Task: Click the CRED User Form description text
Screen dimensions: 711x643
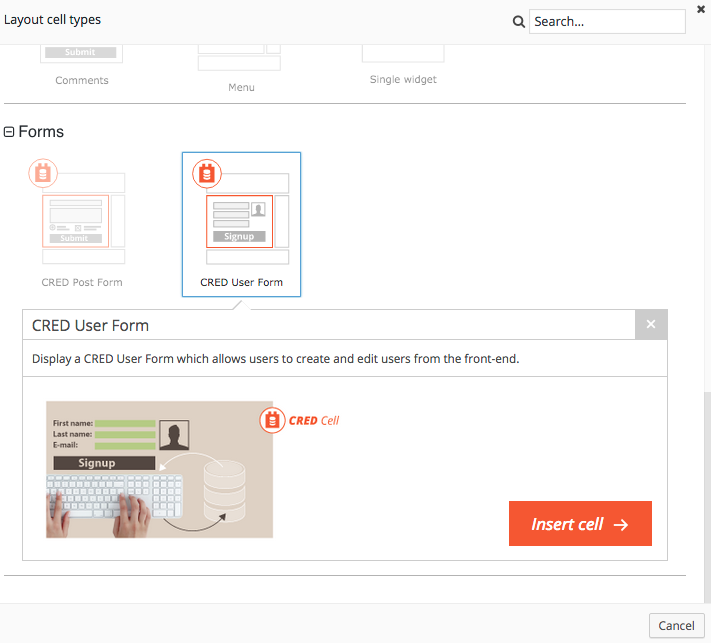Action: pos(275,359)
